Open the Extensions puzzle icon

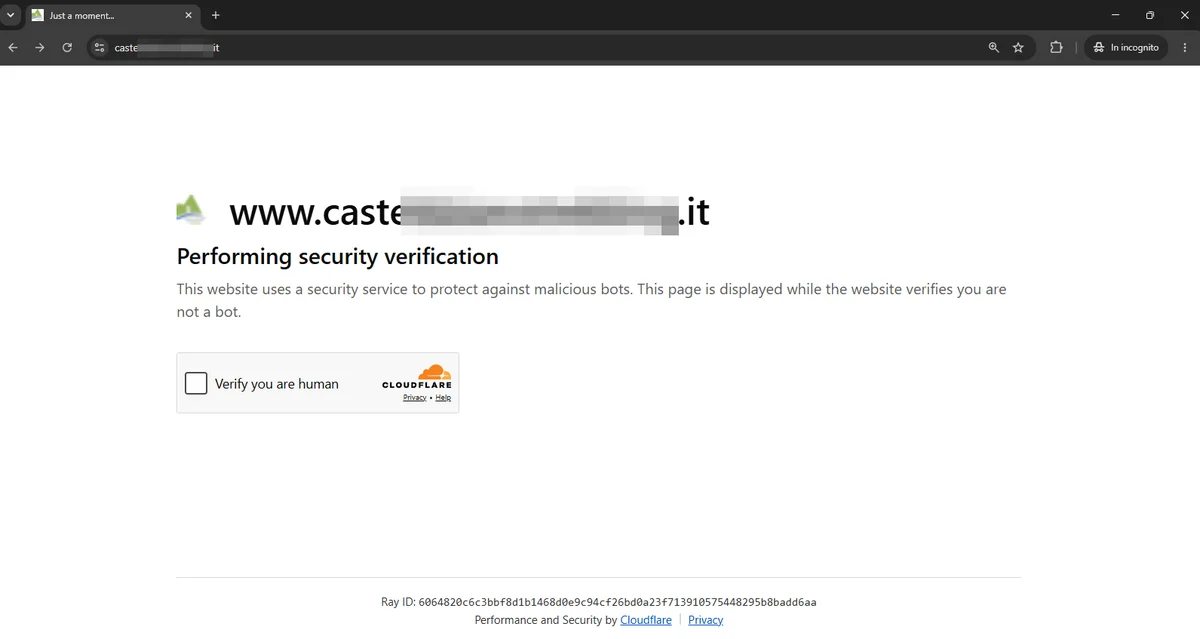(1056, 47)
